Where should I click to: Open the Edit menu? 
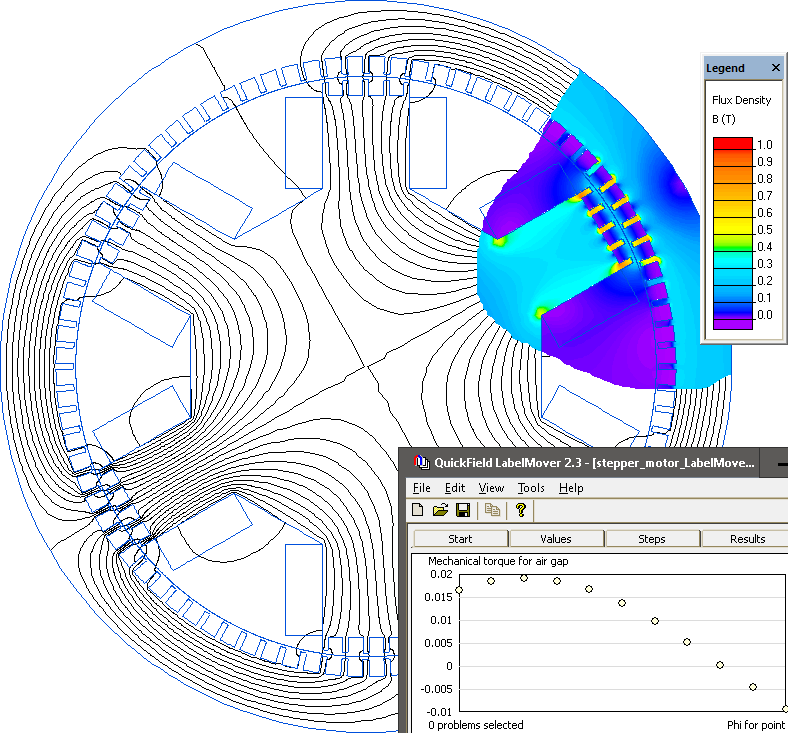(x=455, y=488)
